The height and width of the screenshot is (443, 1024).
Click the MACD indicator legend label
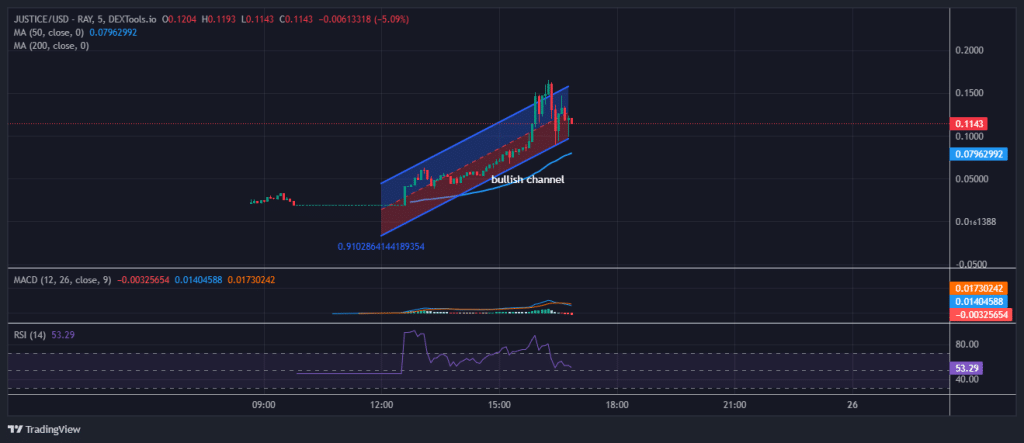62,279
